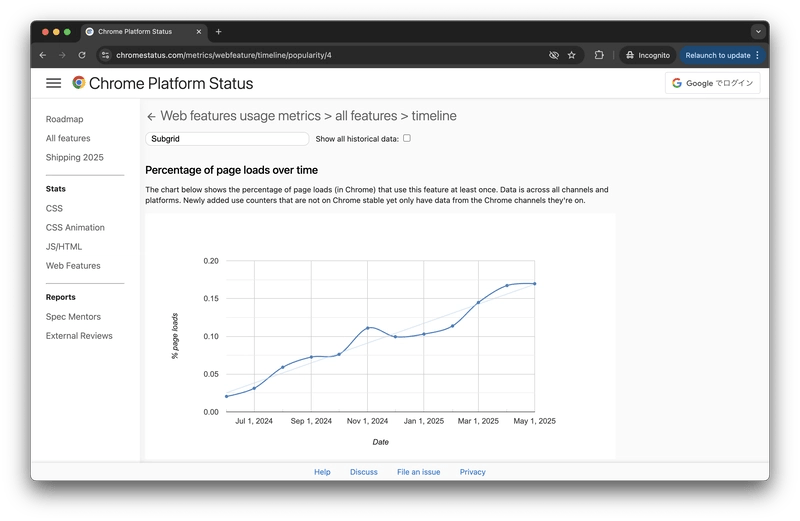Open JS/HTML stats page
This screenshot has height=521, width=800.
[x=64, y=246]
